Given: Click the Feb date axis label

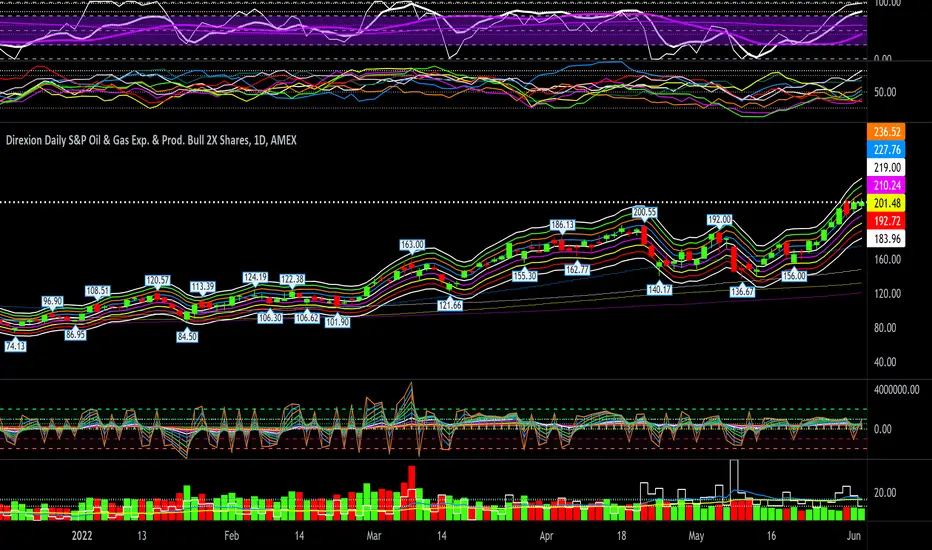Looking at the screenshot, I should 232,536.
